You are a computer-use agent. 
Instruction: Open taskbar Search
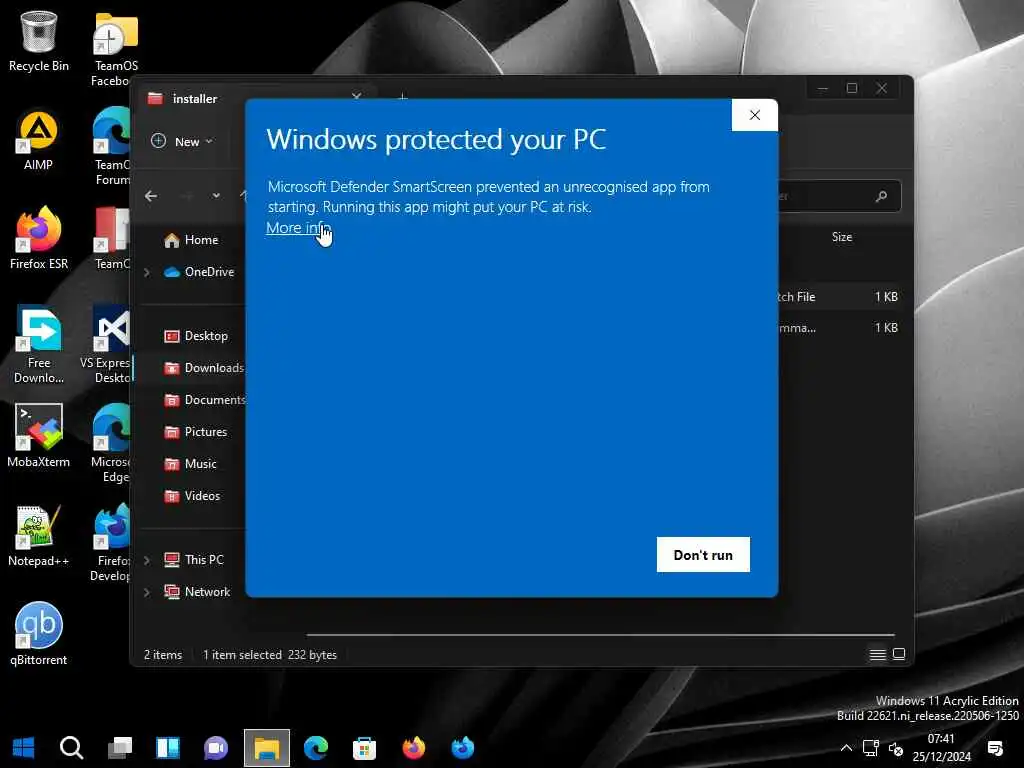point(71,748)
